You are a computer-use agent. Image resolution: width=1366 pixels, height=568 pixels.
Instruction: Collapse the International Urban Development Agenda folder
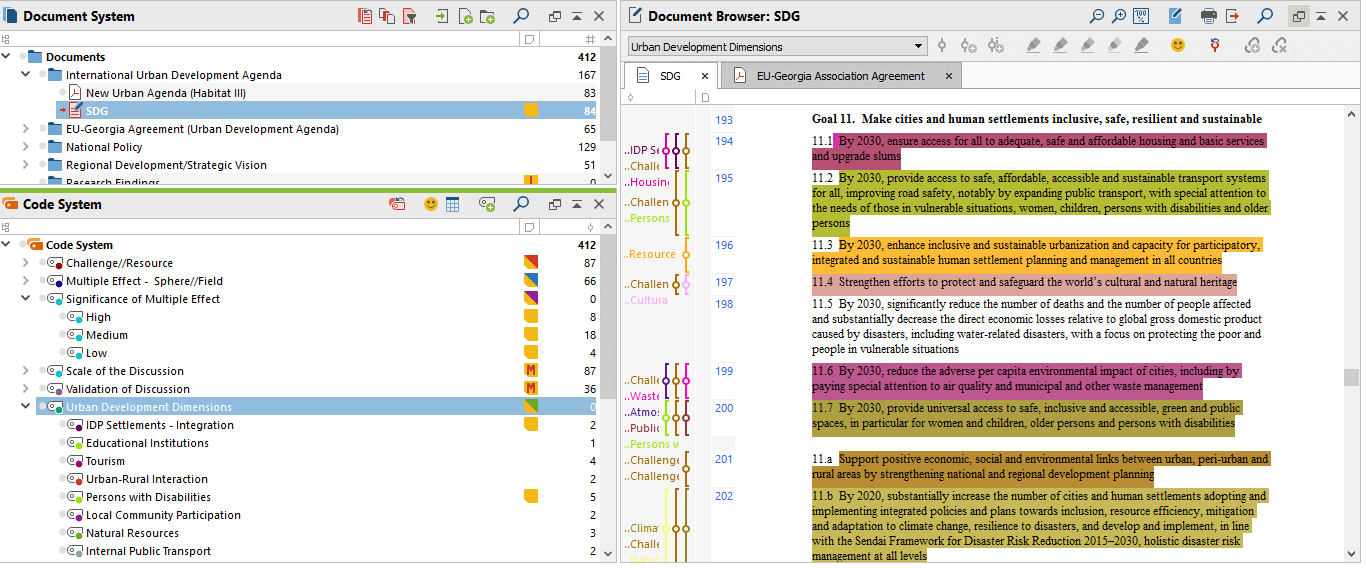(26, 75)
